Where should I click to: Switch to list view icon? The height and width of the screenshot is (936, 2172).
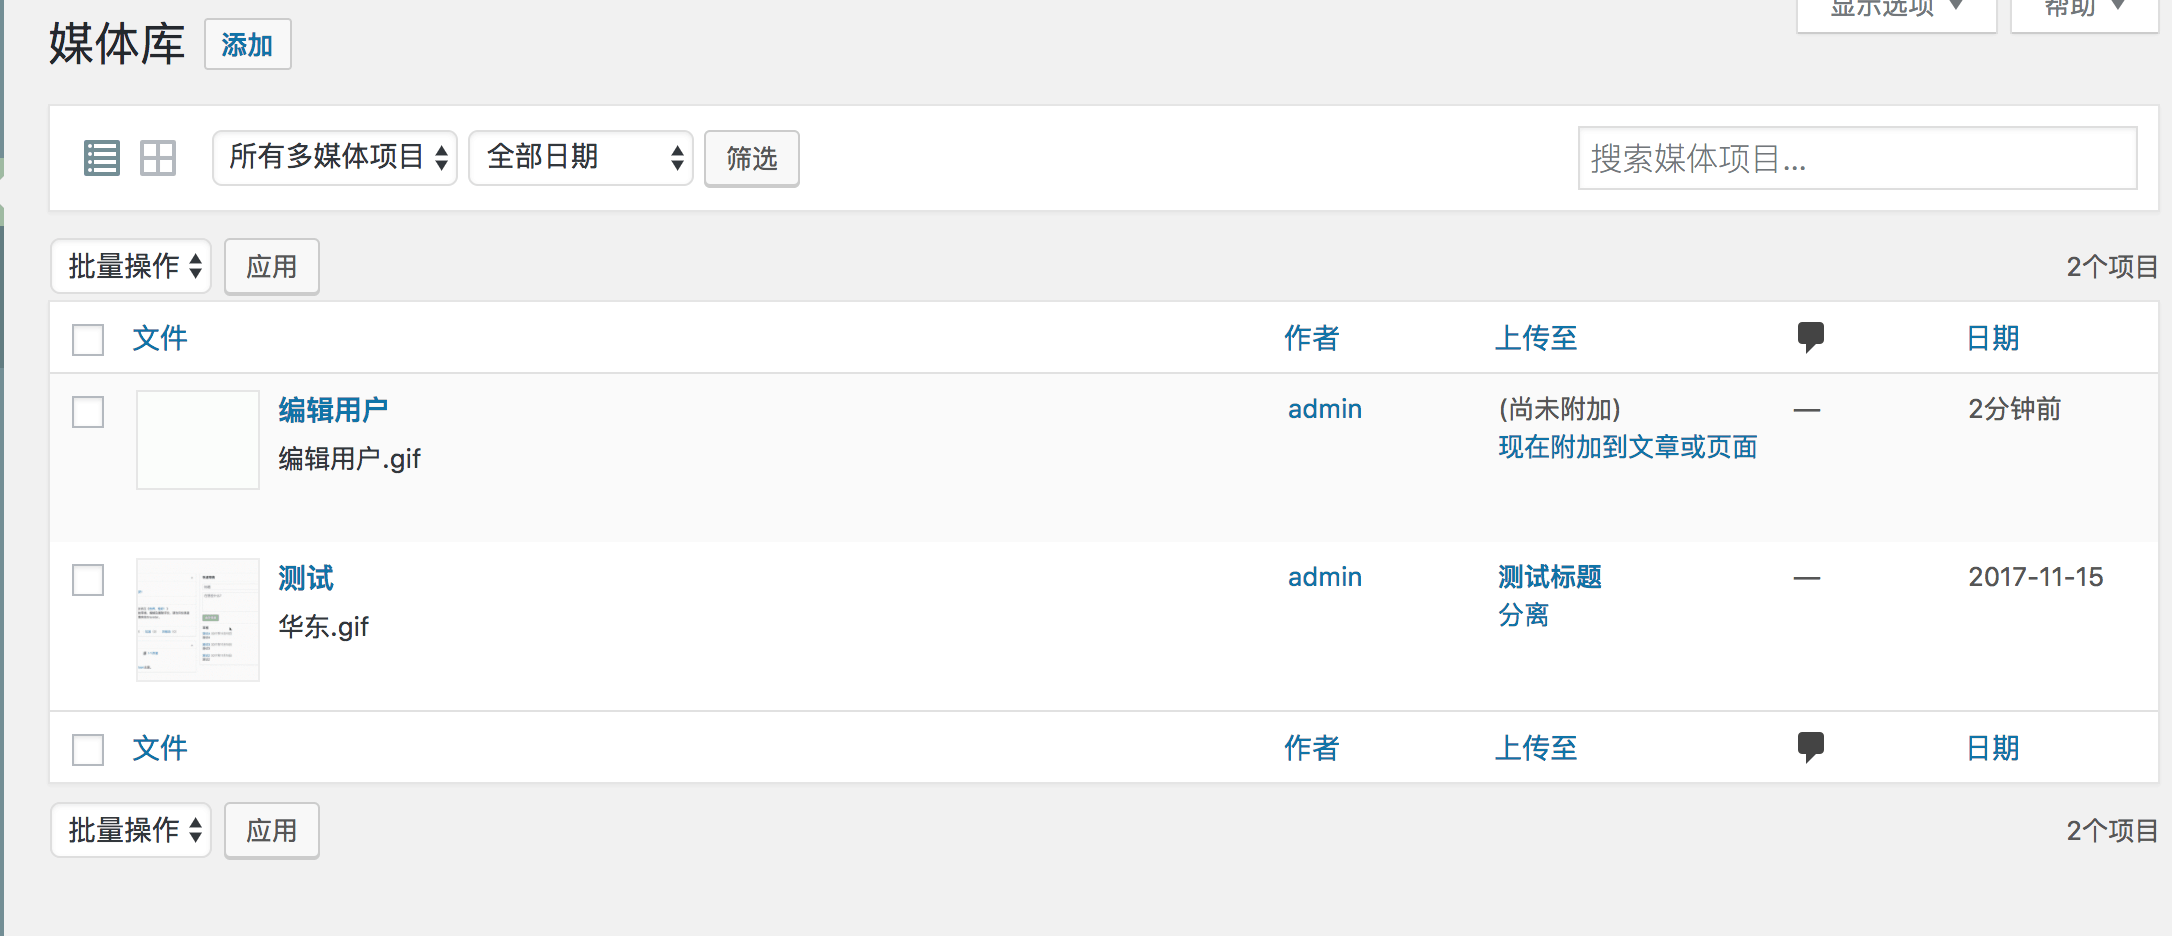(x=101, y=158)
